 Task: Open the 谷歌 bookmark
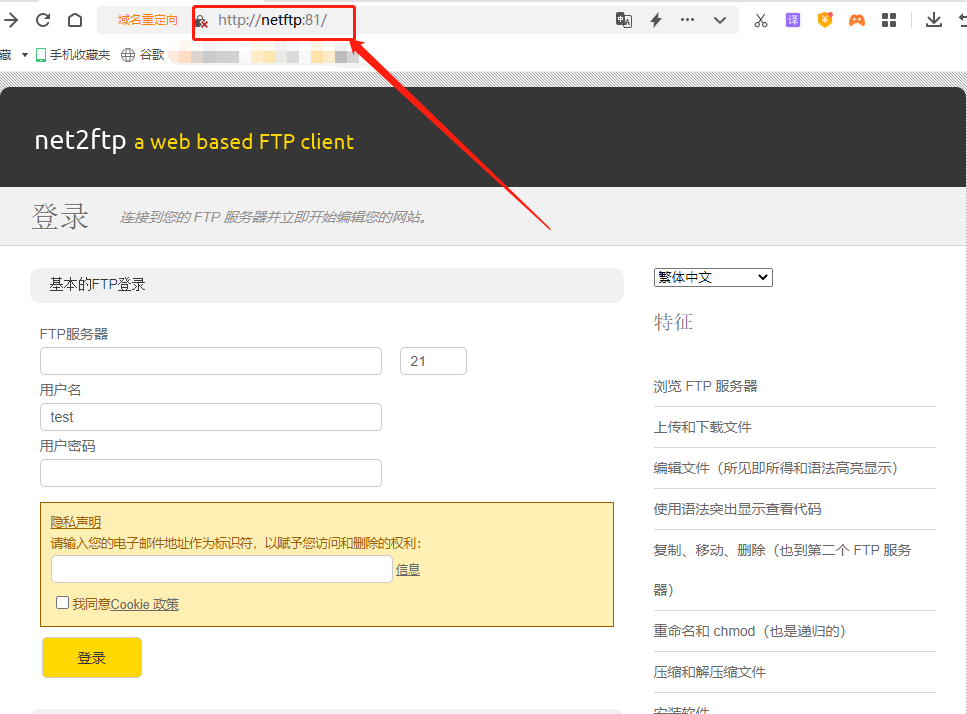click(143, 55)
